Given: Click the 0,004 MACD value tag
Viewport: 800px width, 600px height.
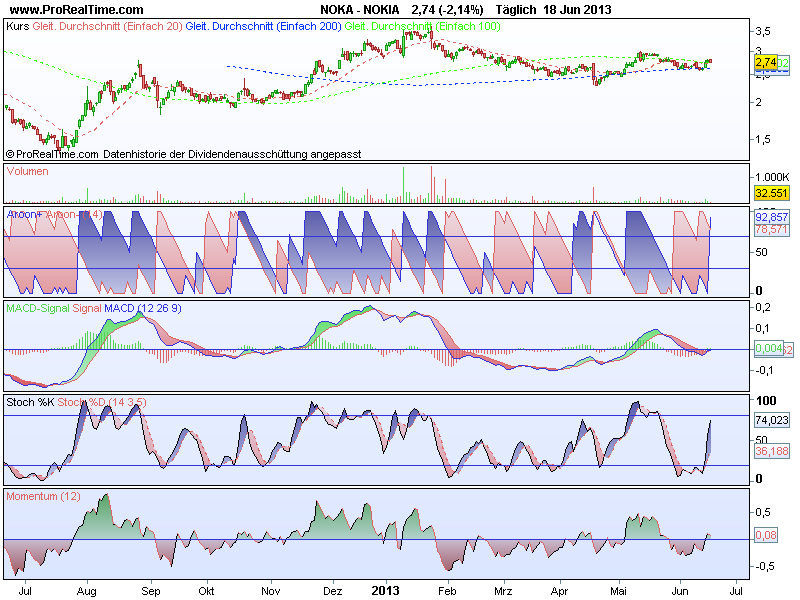Looking at the screenshot, I should pos(768,348).
